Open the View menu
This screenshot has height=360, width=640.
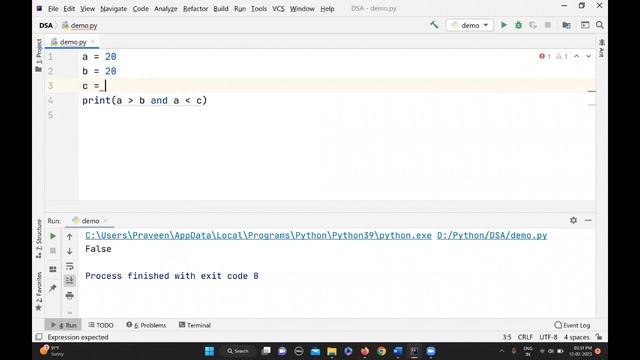(87, 9)
